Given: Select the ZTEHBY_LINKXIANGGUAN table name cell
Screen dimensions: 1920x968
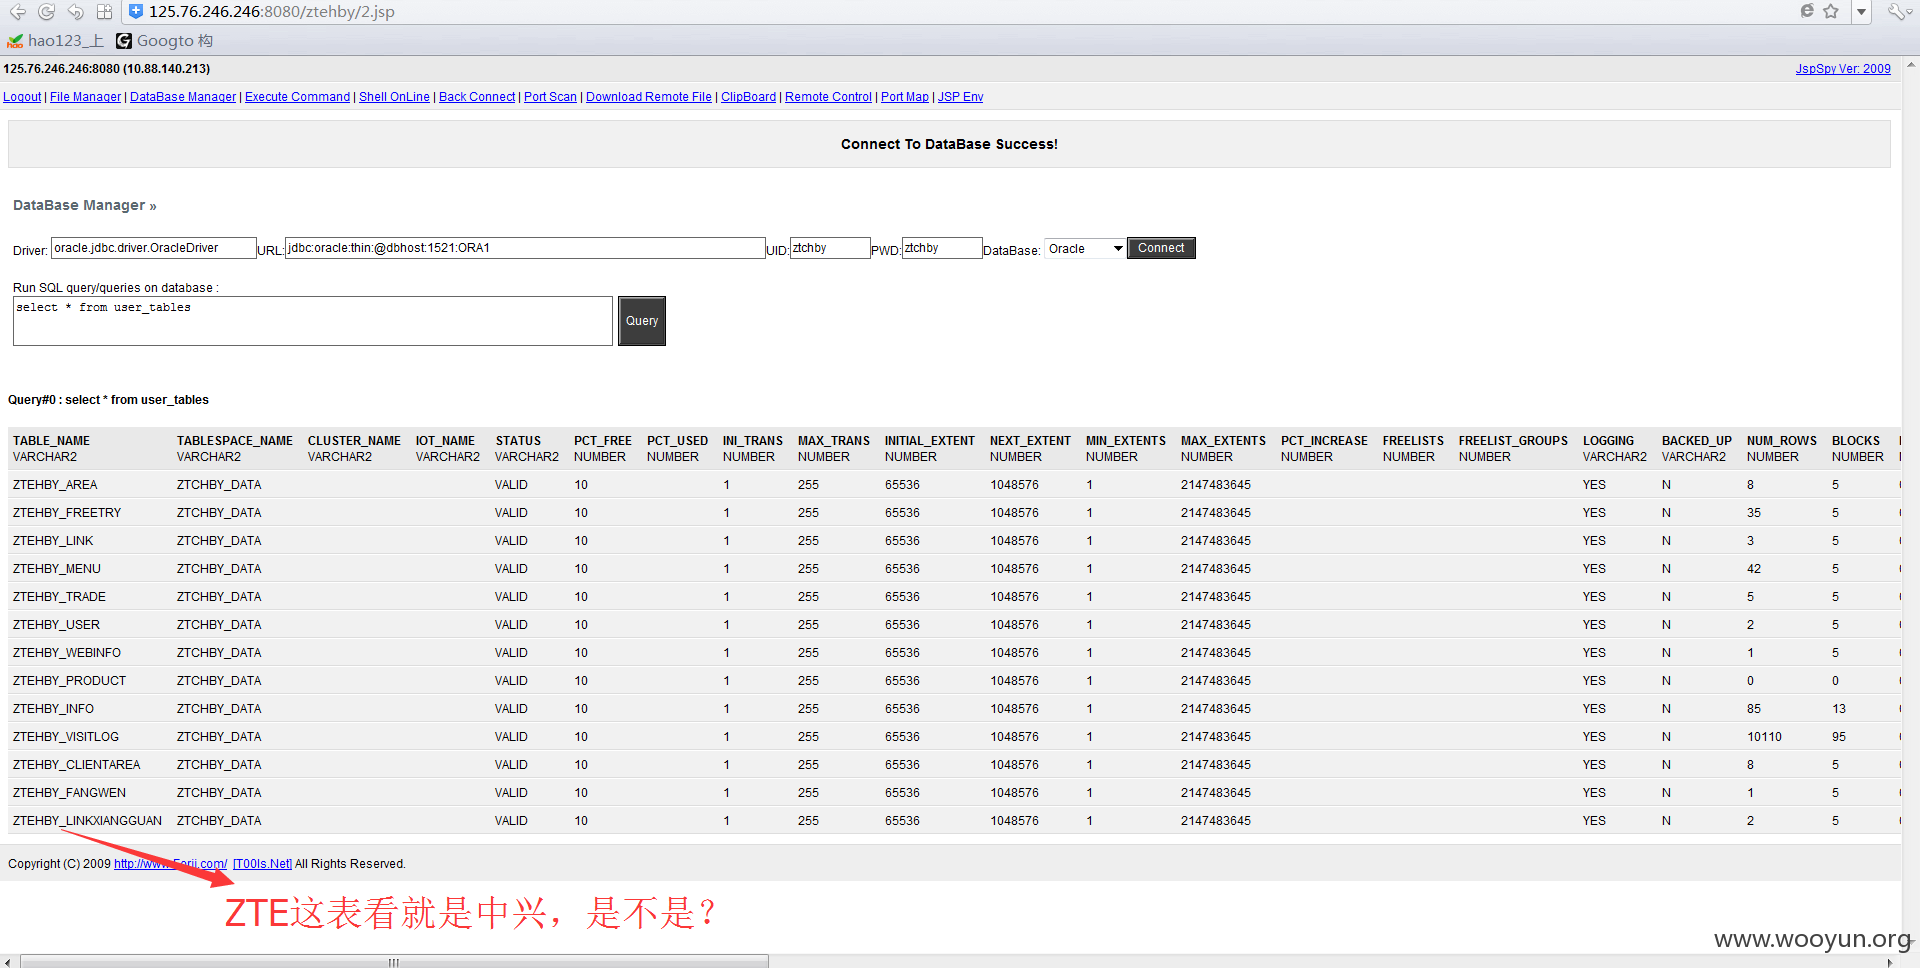Looking at the screenshot, I should (87, 821).
